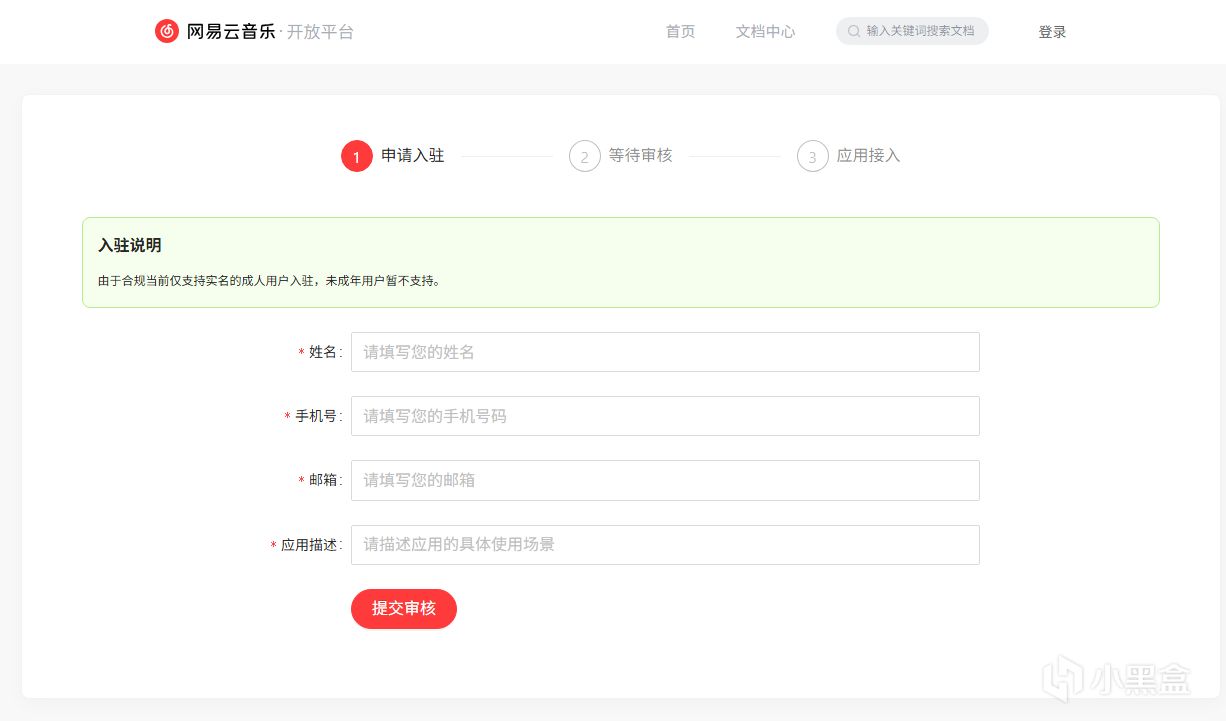This screenshot has height=721, width=1226.
Task: Click the 手机号 input field
Action: point(665,416)
